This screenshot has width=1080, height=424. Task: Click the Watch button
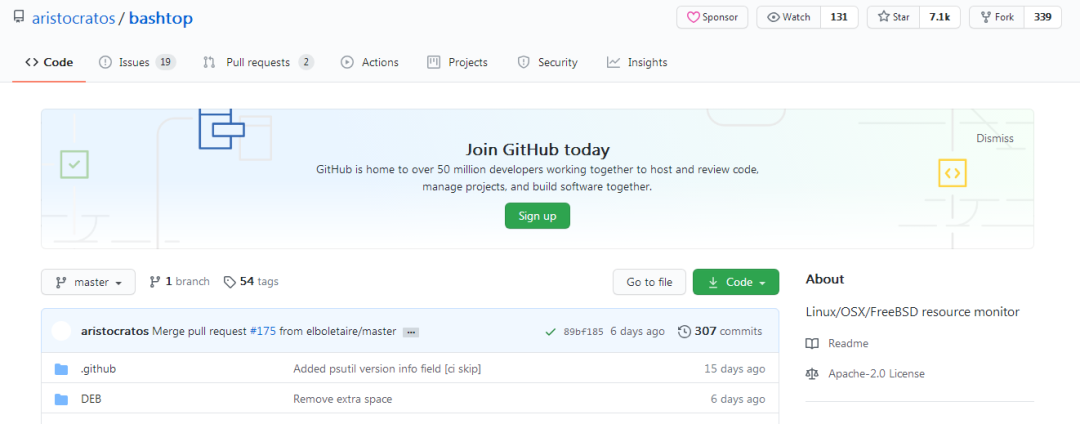[x=789, y=17]
